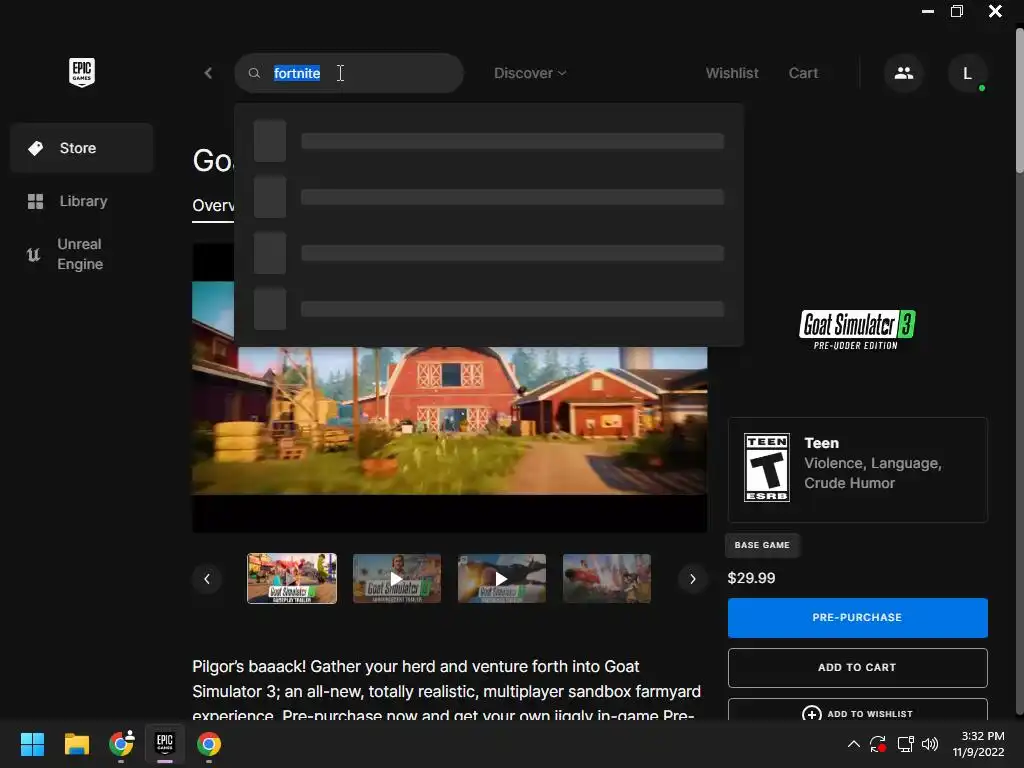The width and height of the screenshot is (1024, 768).
Task: Click Add To Wishlist button
Action: click(x=857, y=711)
